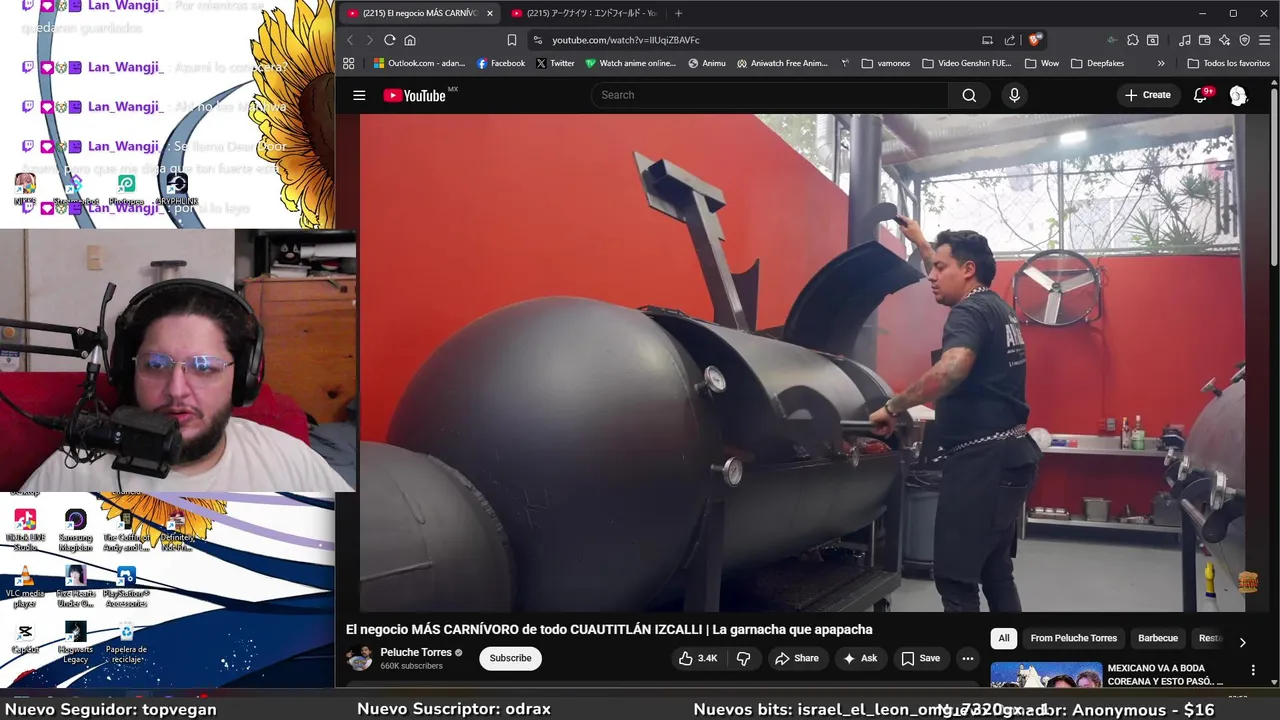The height and width of the screenshot is (720, 1280).
Task: Open Brave Shields lion icon
Action: coord(1035,40)
